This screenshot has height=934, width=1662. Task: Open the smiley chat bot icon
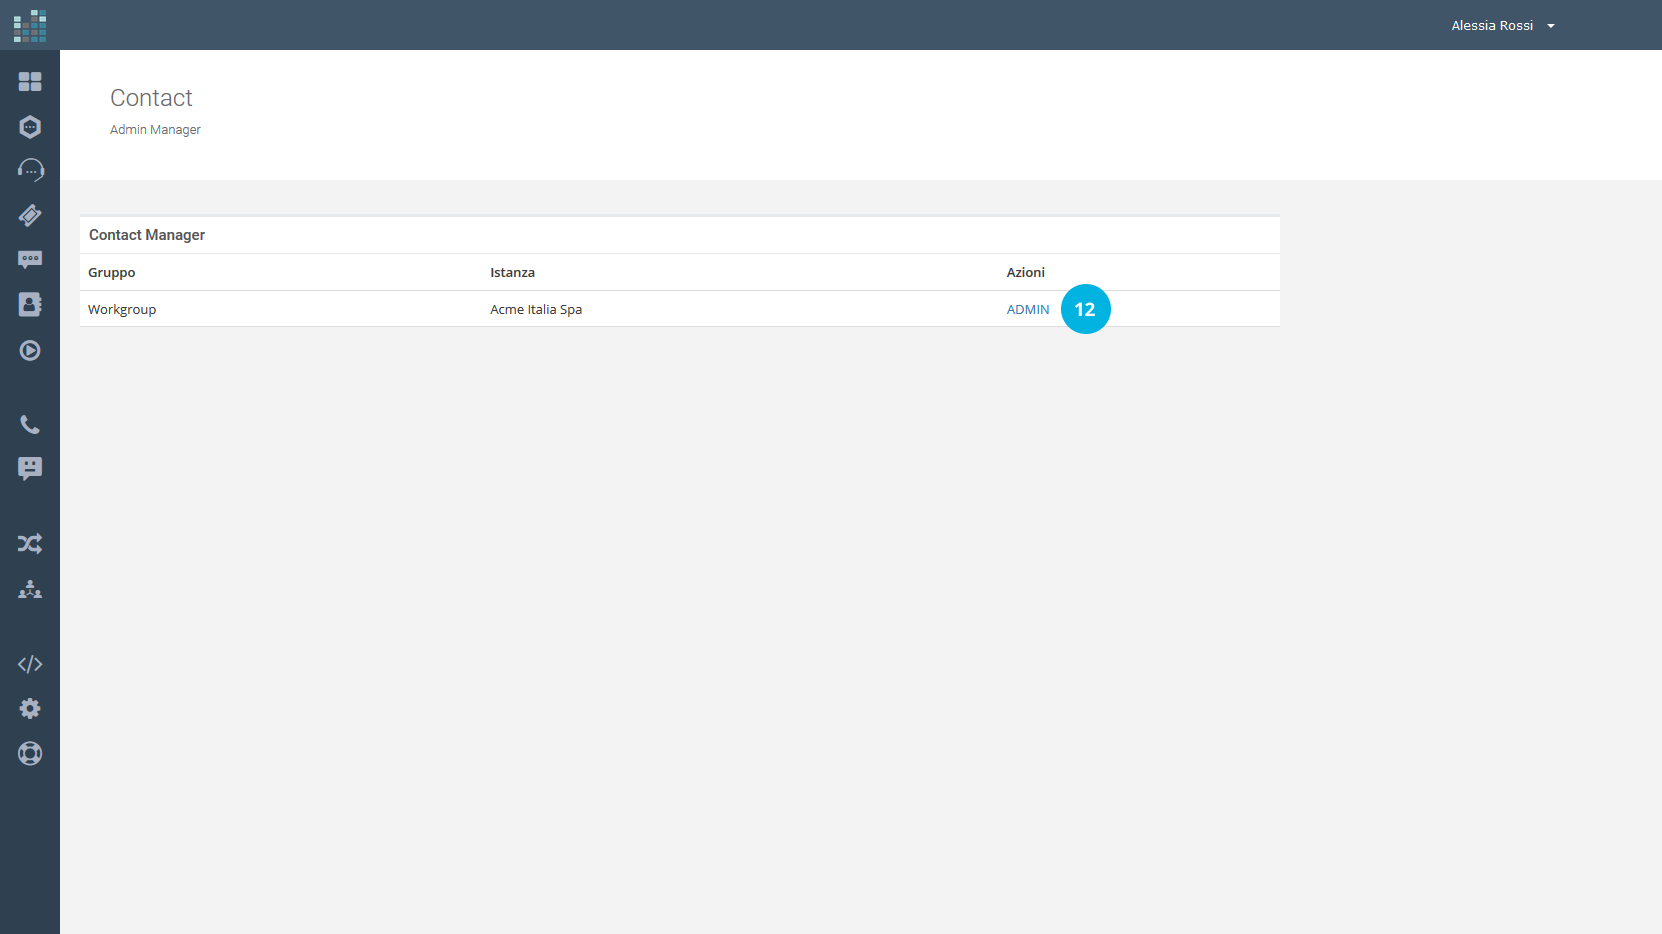30,469
